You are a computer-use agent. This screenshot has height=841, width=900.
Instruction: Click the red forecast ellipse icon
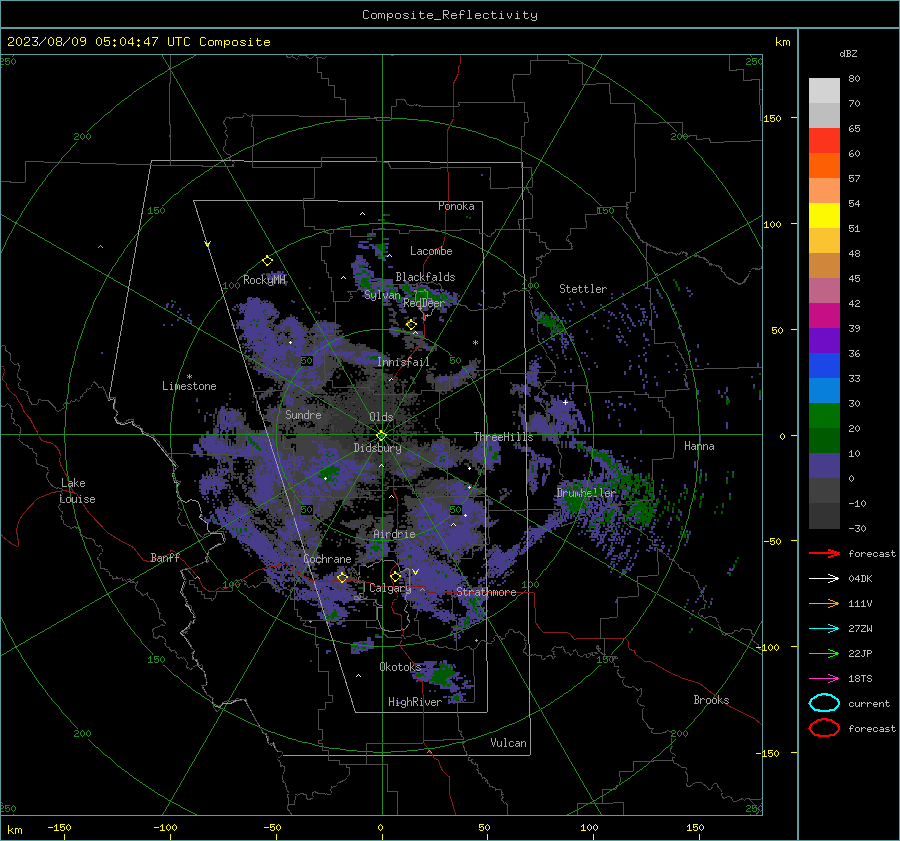(824, 728)
